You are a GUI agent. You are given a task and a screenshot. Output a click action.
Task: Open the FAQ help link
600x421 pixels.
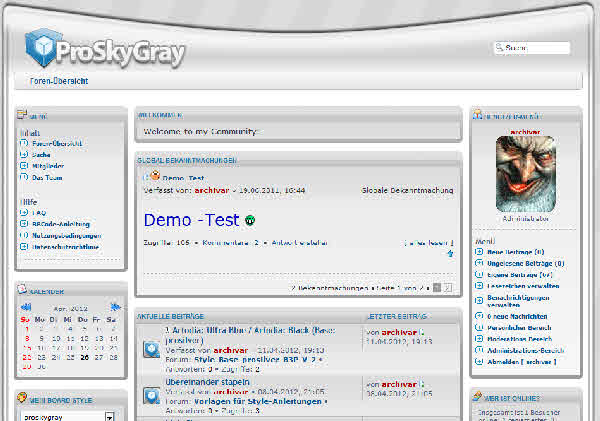click(x=38, y=213)
